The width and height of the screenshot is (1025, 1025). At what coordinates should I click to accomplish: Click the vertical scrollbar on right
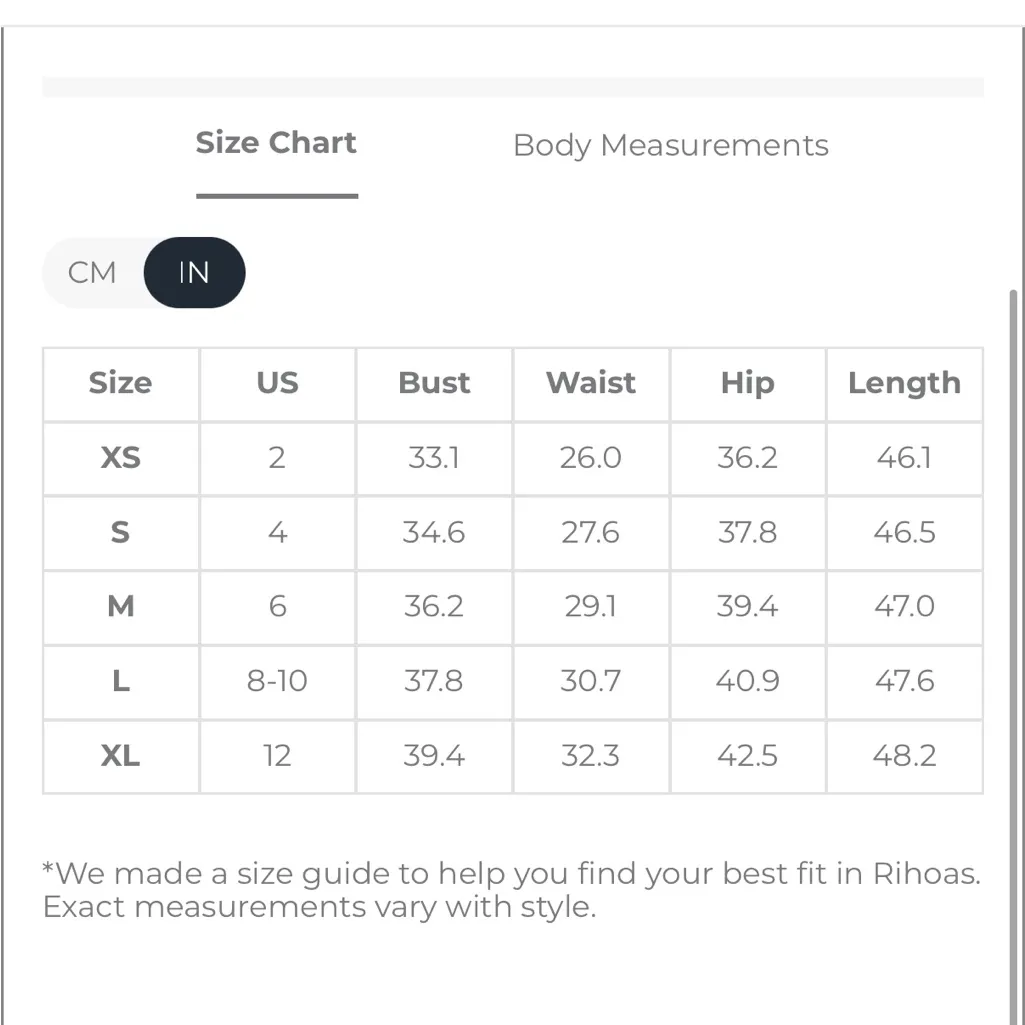click(x=1013, y=600)
